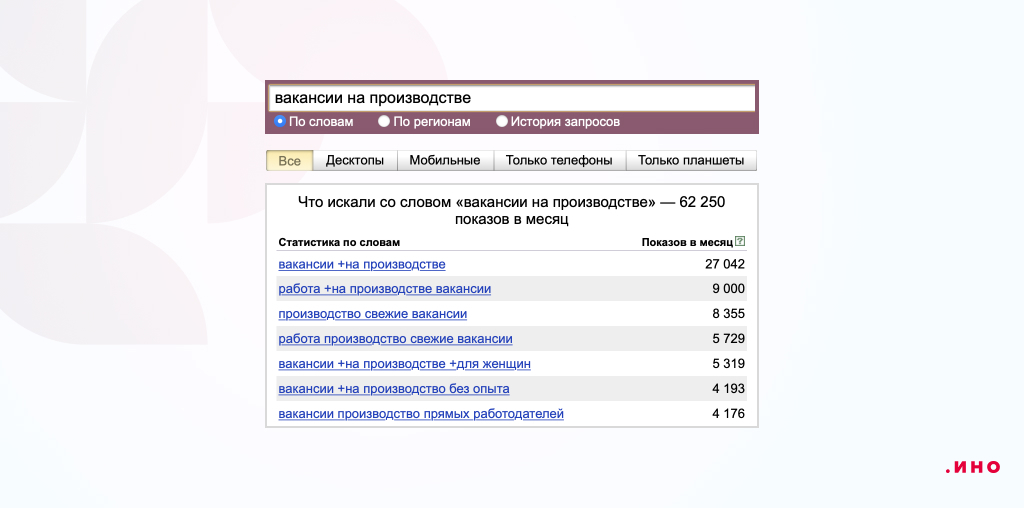
Task: Select the "История запросов" radio button
Action: click(502, 122)
